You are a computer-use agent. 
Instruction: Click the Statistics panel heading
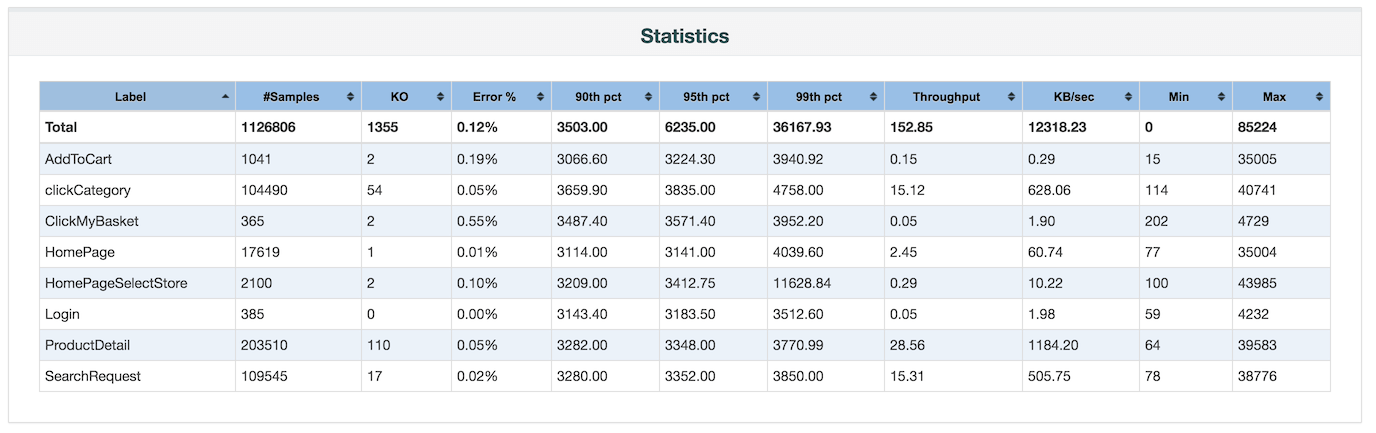[684, 36]
